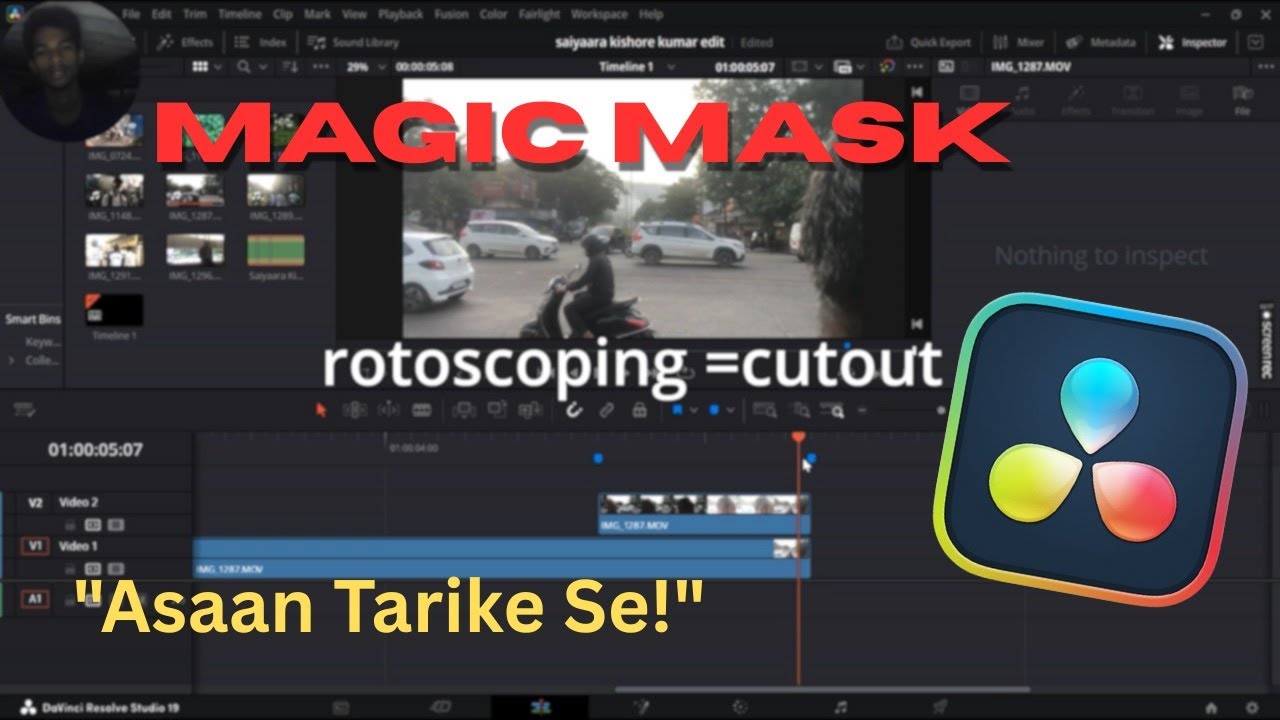
Task: Open the Sound Library panel
Action: coord(354,42)
